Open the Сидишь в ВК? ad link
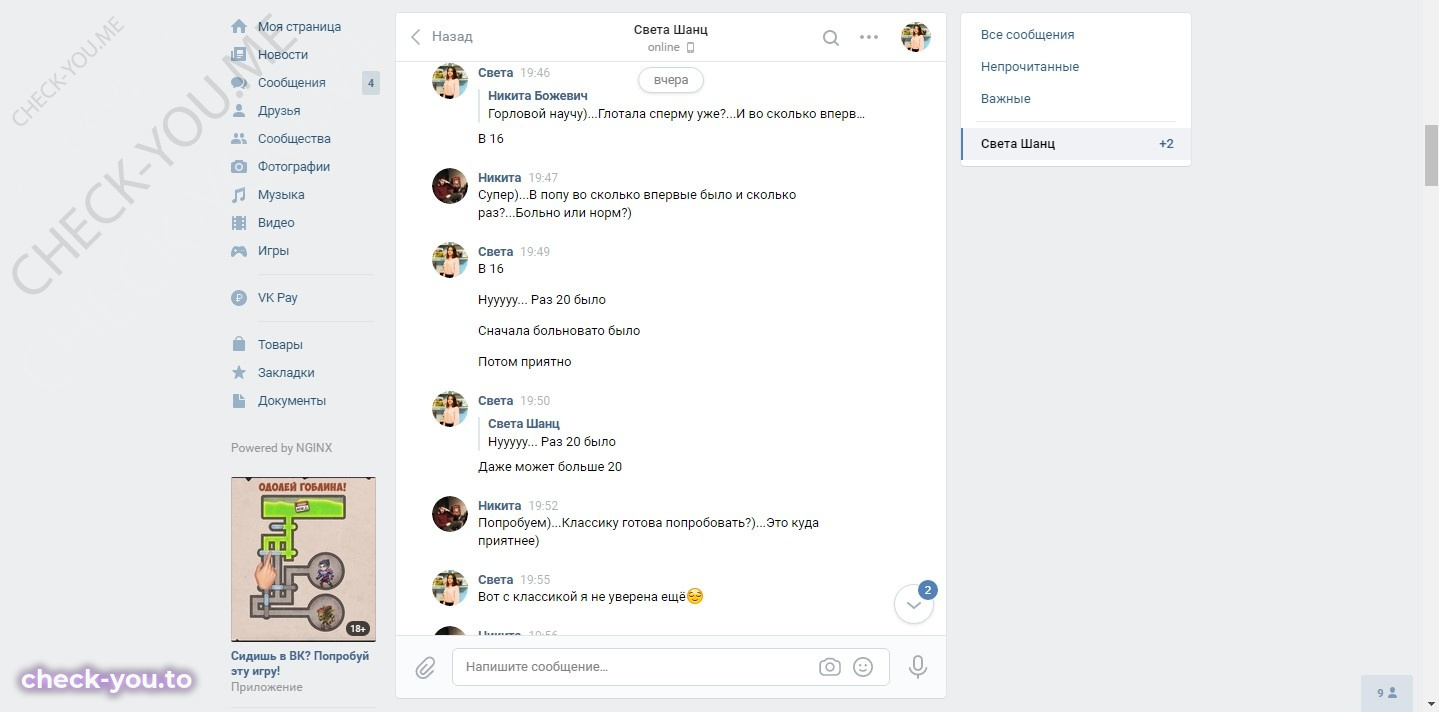This screenshot has width=1439, height=712. (x=300, y=663)
